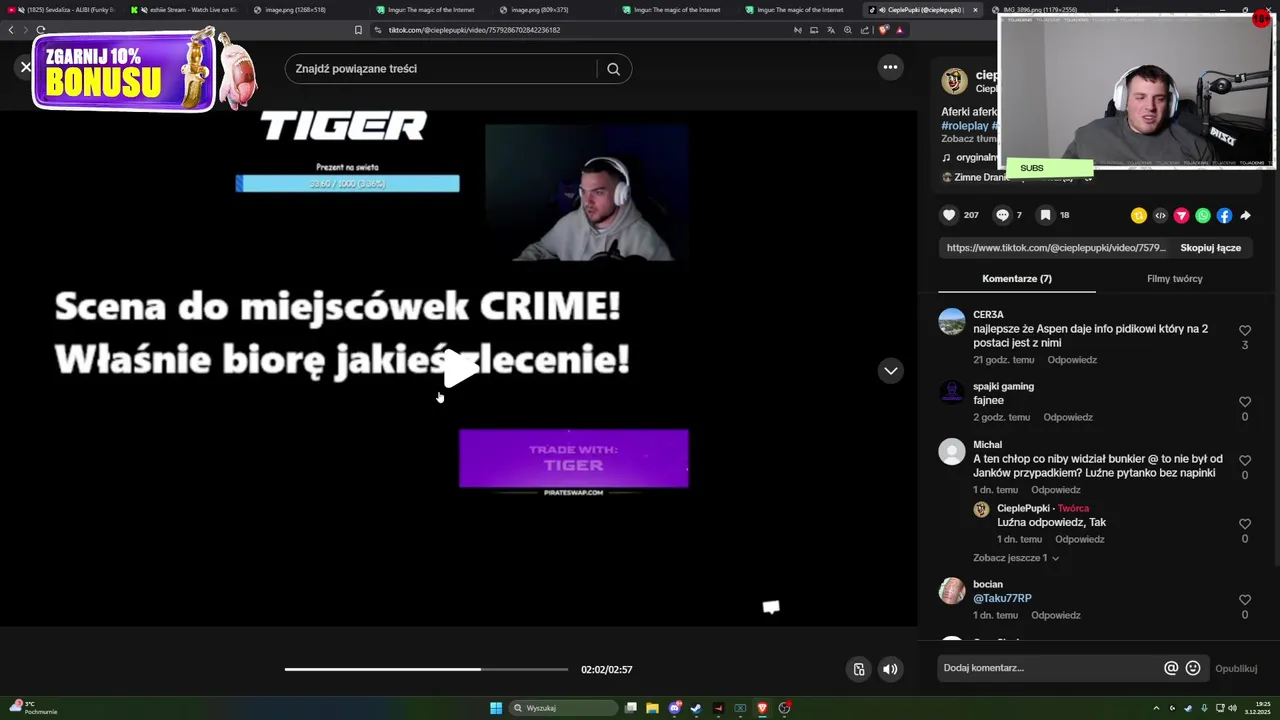Open the 'ZGARNIJ 10% BONUSU' banner

tap(124, 72)
